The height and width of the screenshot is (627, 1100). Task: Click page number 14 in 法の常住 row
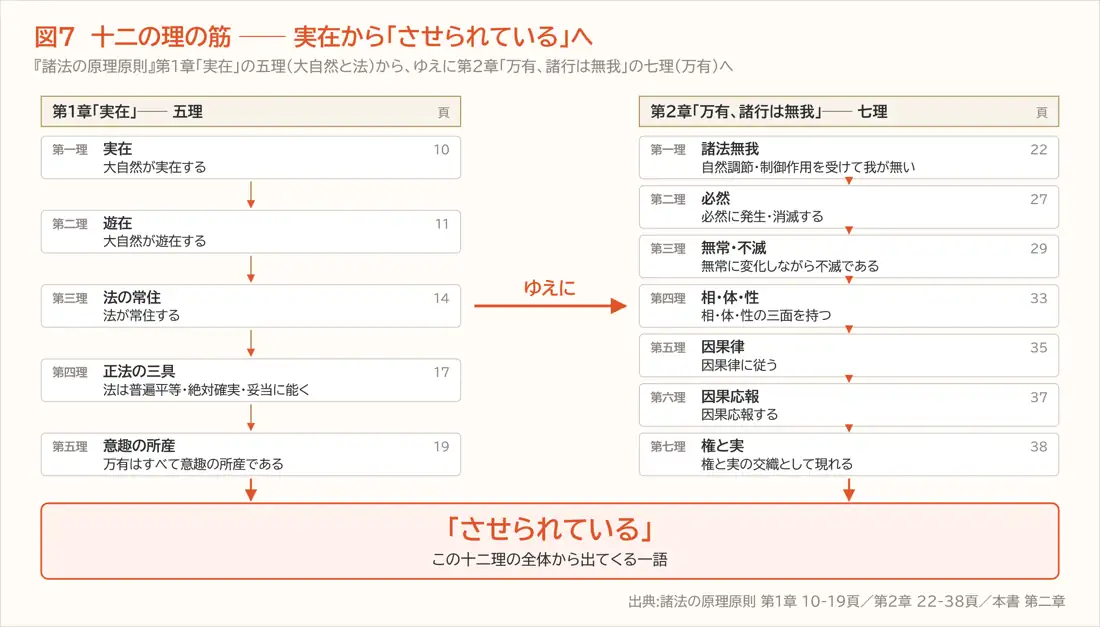(x=441, y=298)
